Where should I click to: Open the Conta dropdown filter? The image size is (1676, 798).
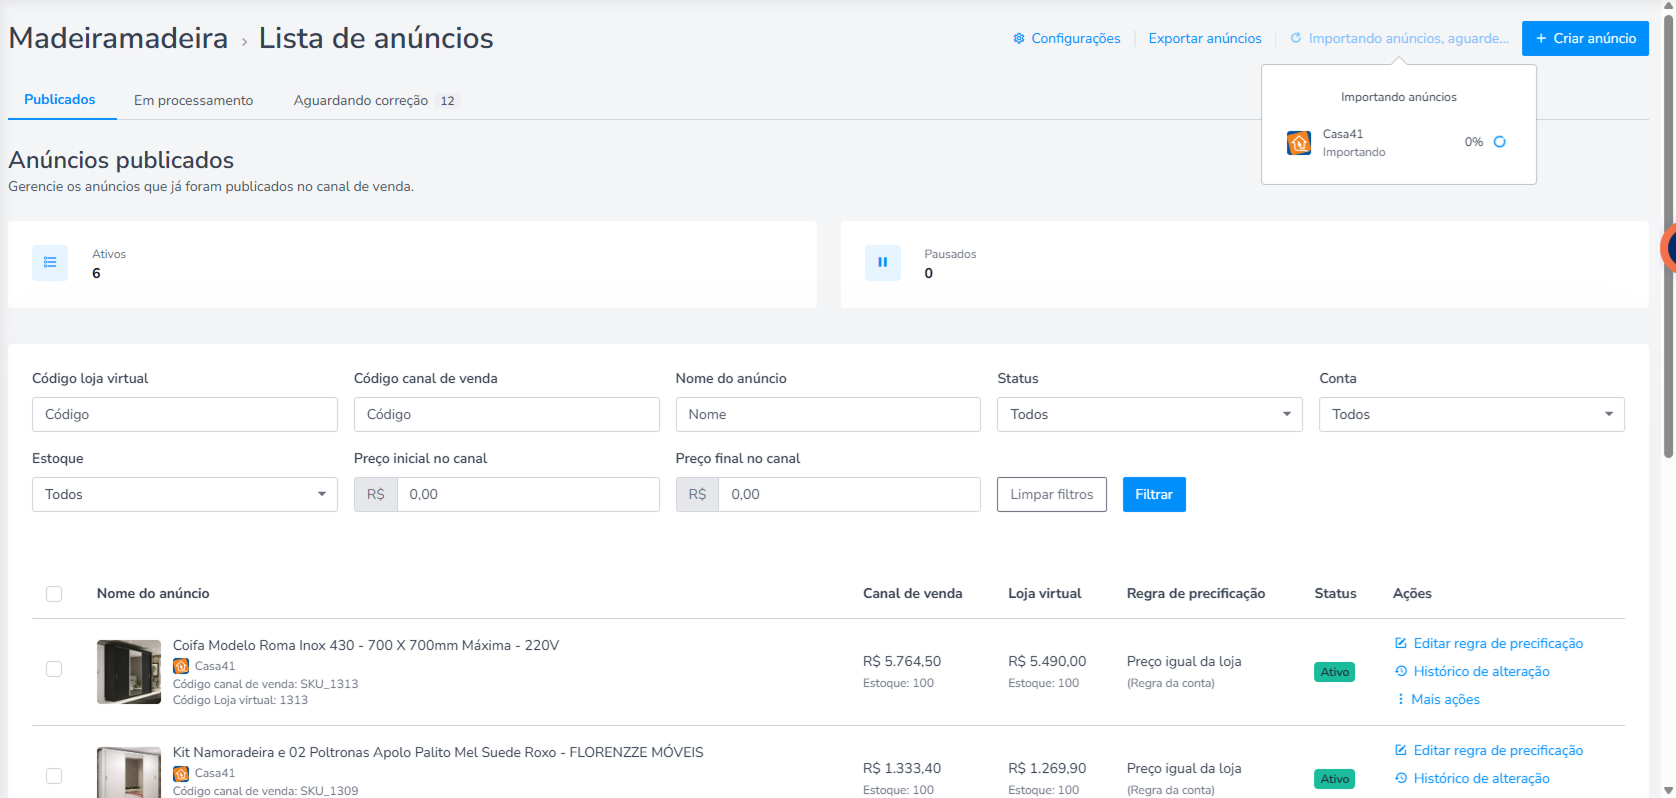point(1471,414)
